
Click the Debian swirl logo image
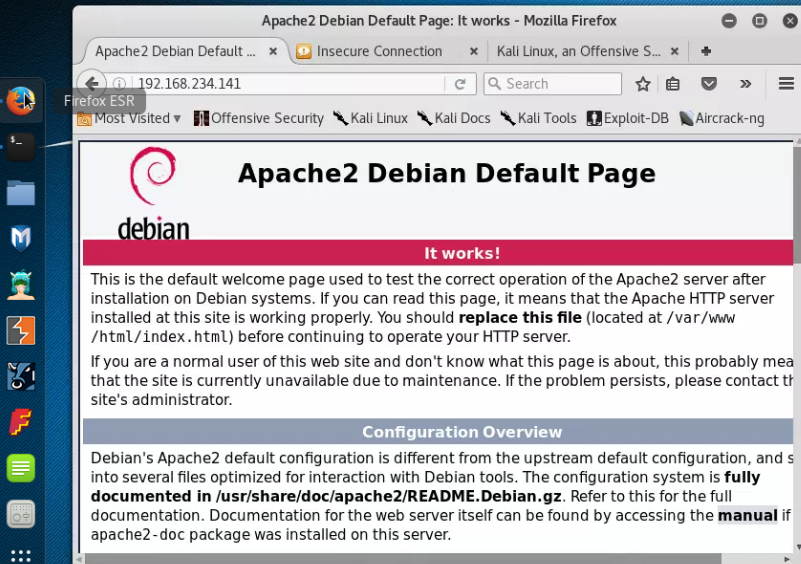coord(153,194)
